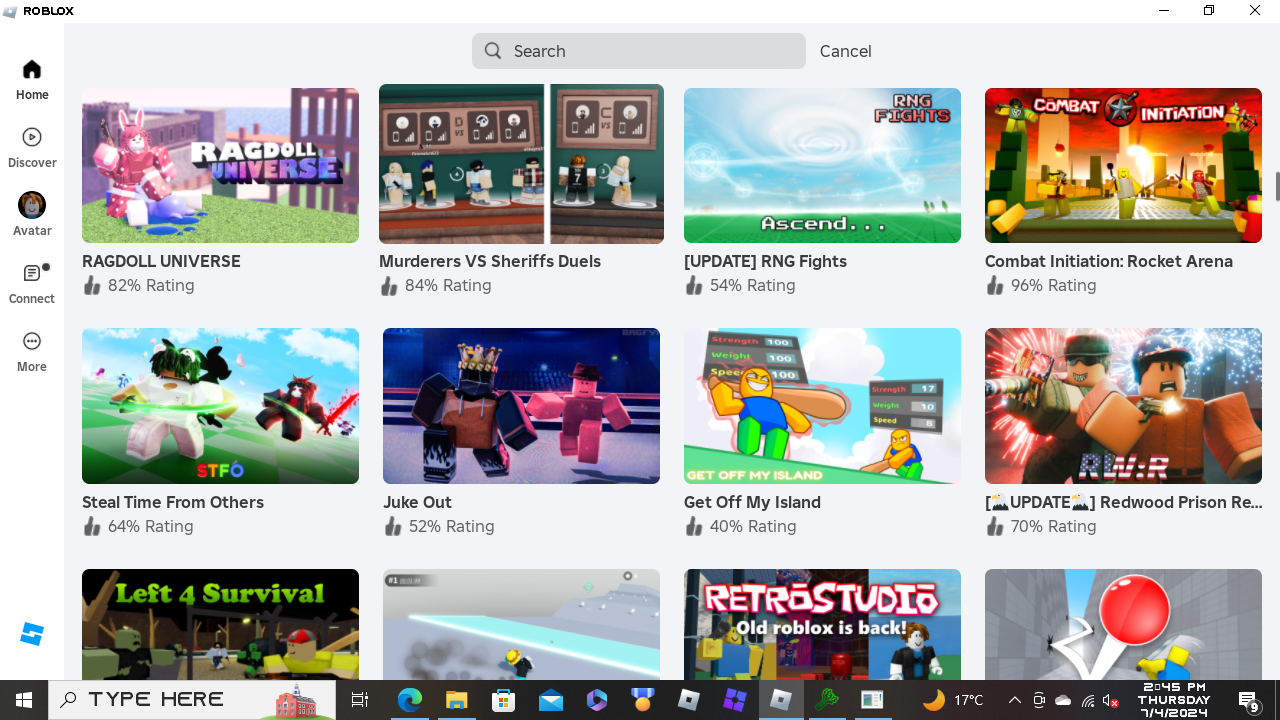Image resolution: width=1280 pixels, height=720 pixels.
Task: Open Task View from taskbar
Action: [x=361, y=700]
